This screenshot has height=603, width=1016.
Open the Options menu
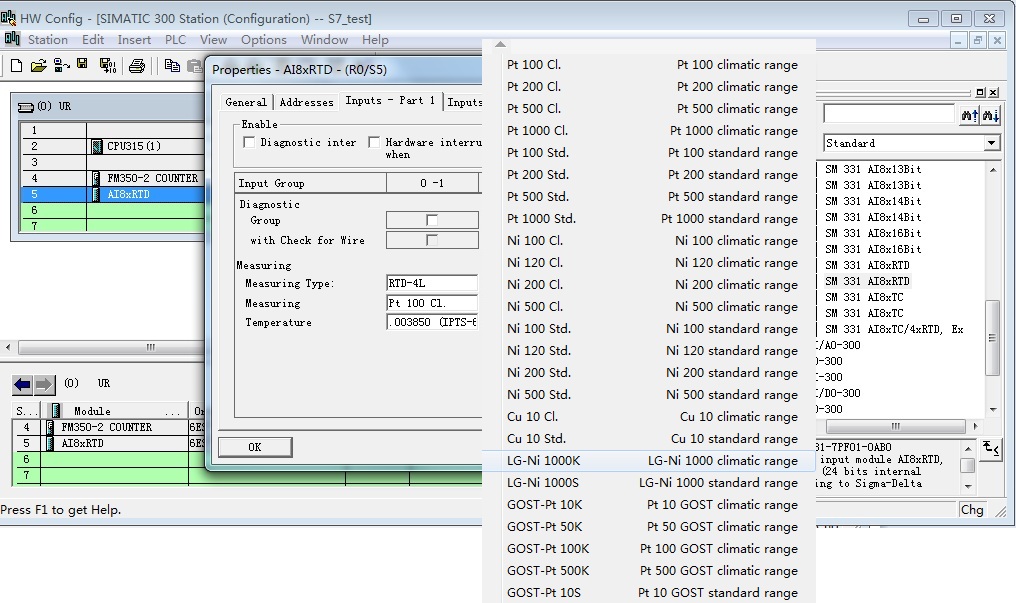(x=264, y=40)
